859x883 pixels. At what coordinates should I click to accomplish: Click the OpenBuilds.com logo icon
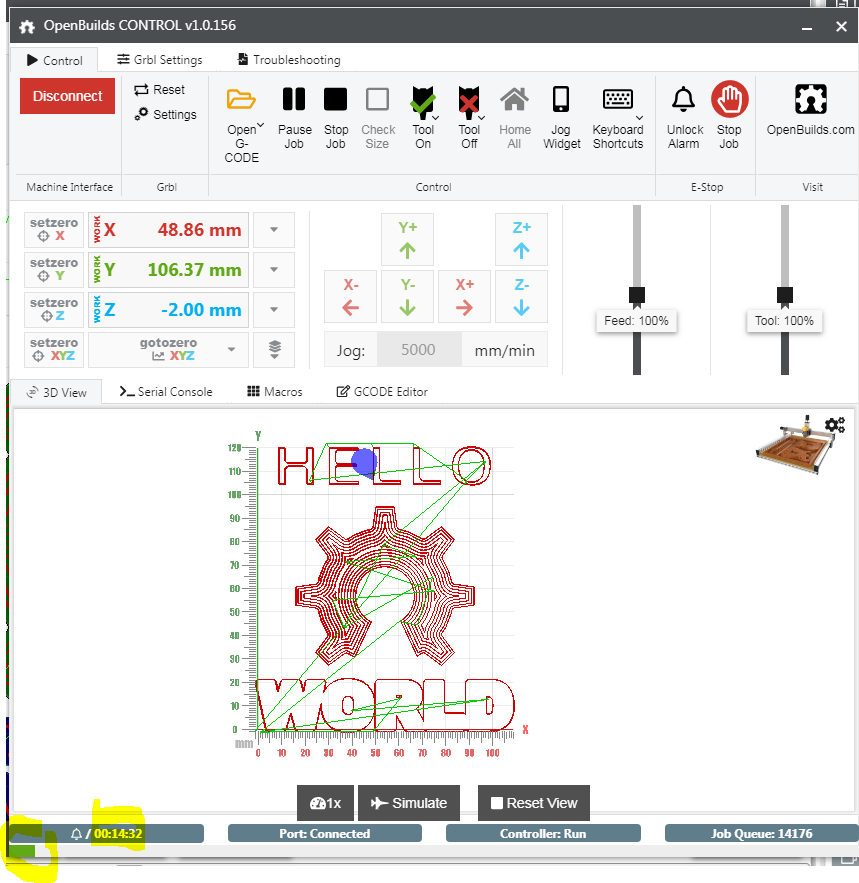(x=810, y=100)
